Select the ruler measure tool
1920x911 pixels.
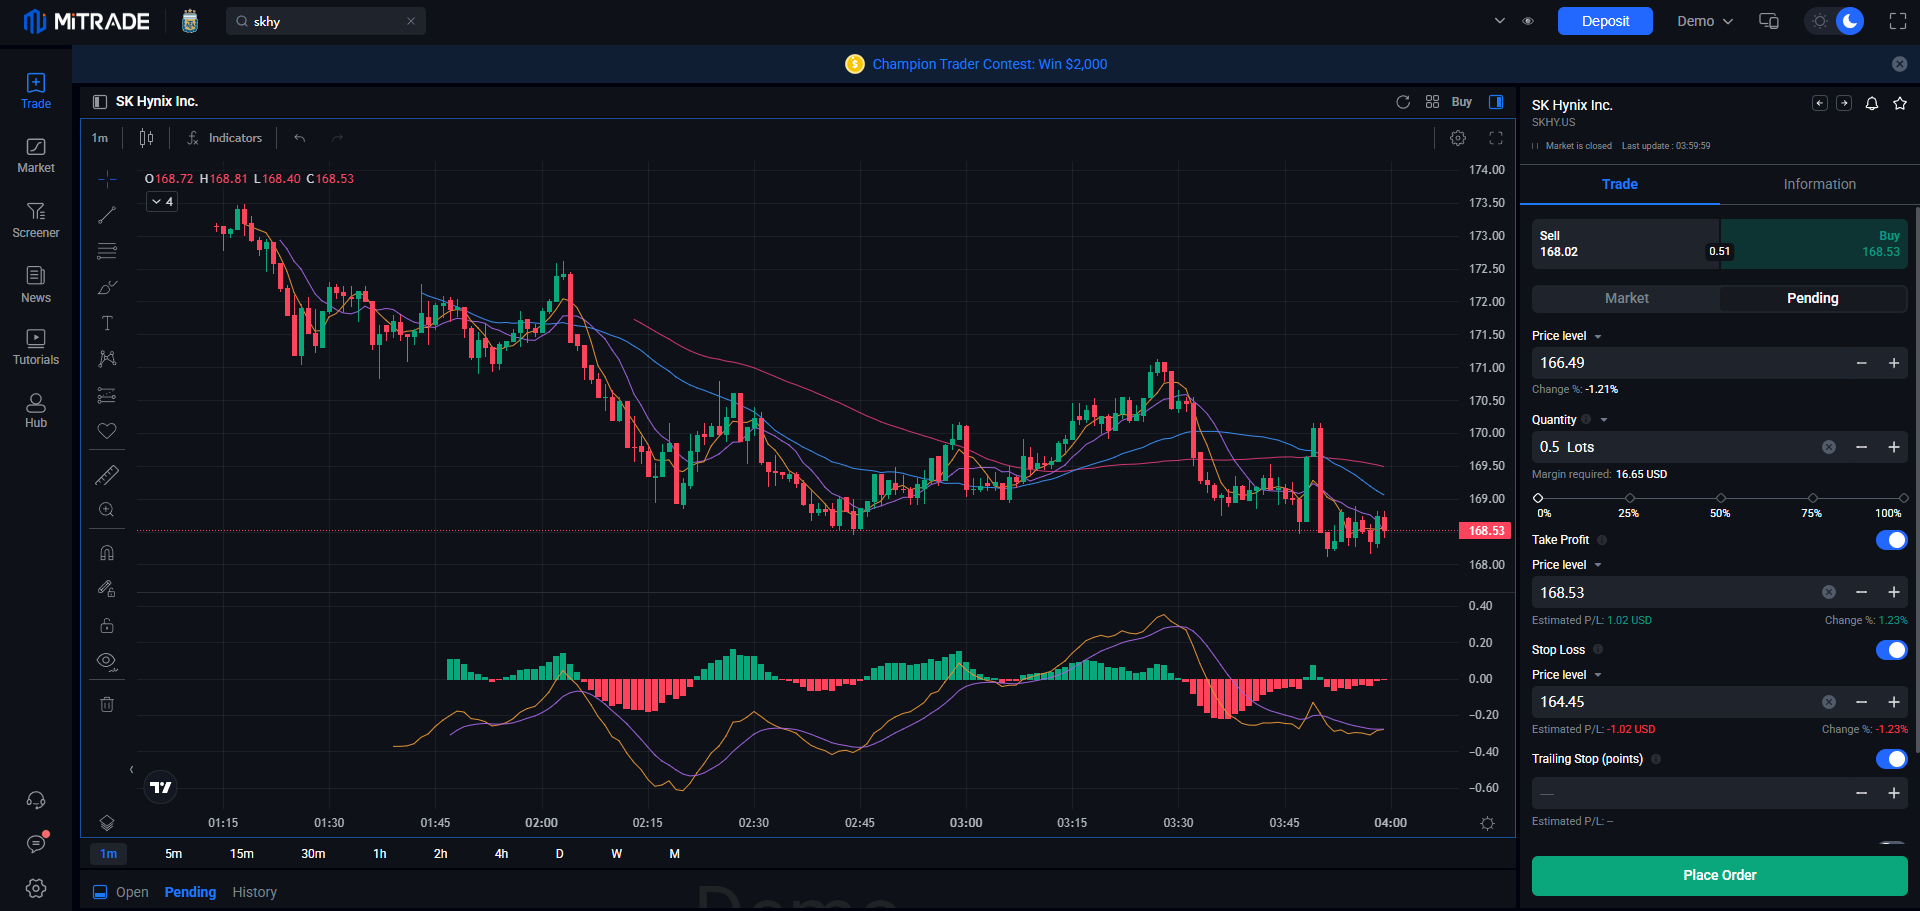coord(107,475)
